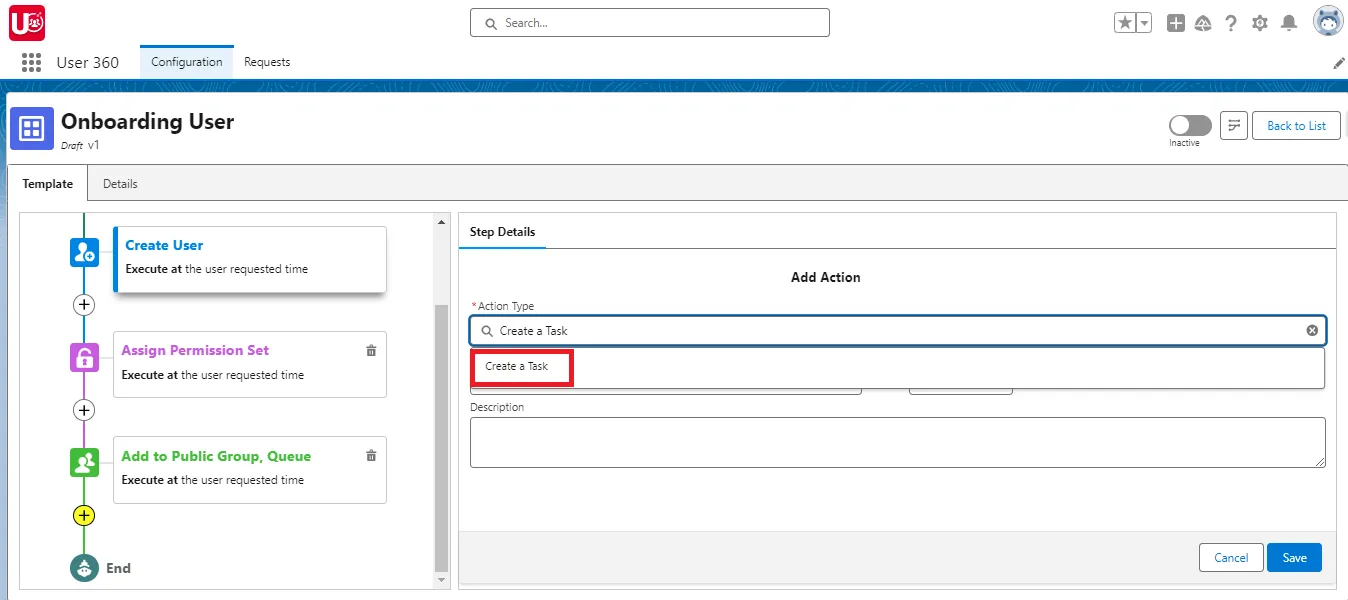This screenshot has width=1348, height=600.
Task: Activate the Inactive toggle
Action: tap(1188, 124)
